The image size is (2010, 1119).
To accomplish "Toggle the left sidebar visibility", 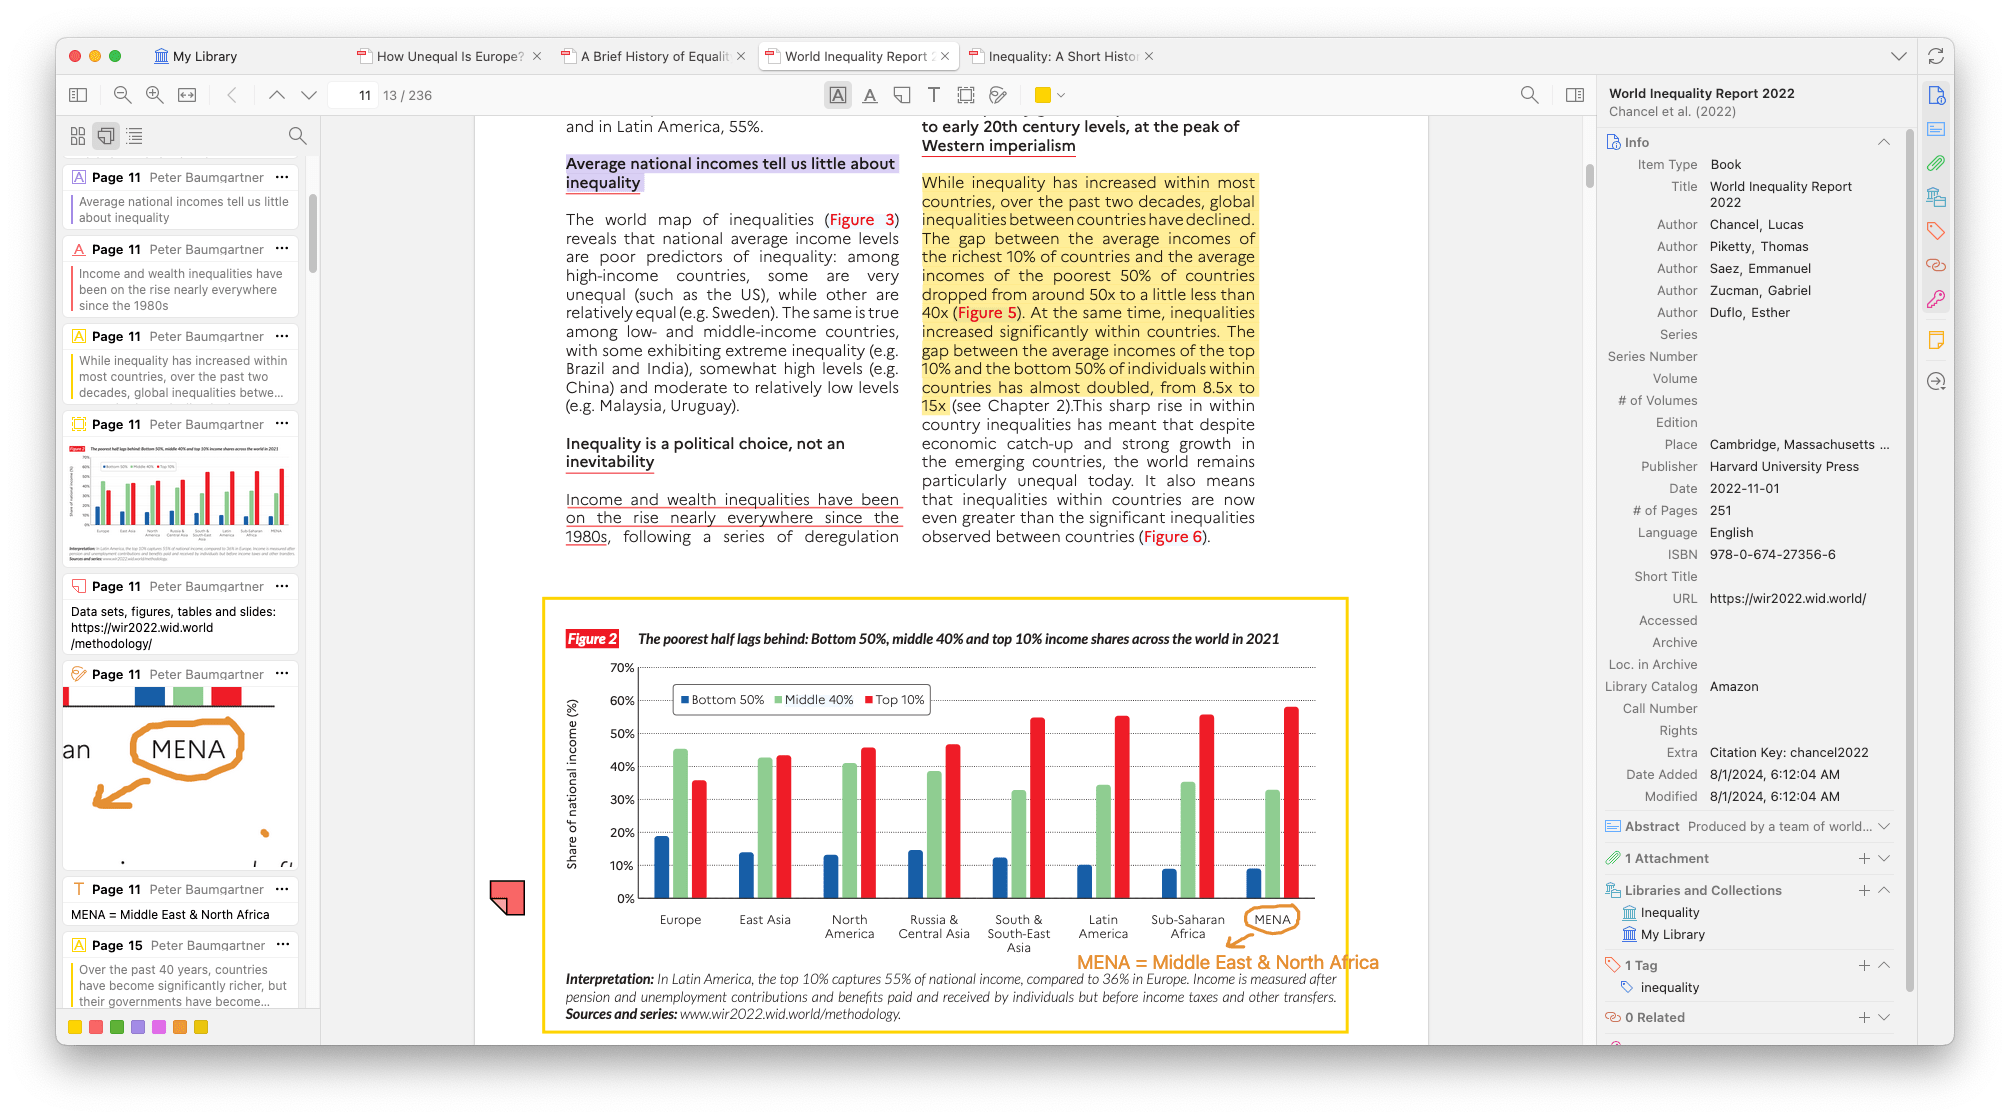I will 78,95.
